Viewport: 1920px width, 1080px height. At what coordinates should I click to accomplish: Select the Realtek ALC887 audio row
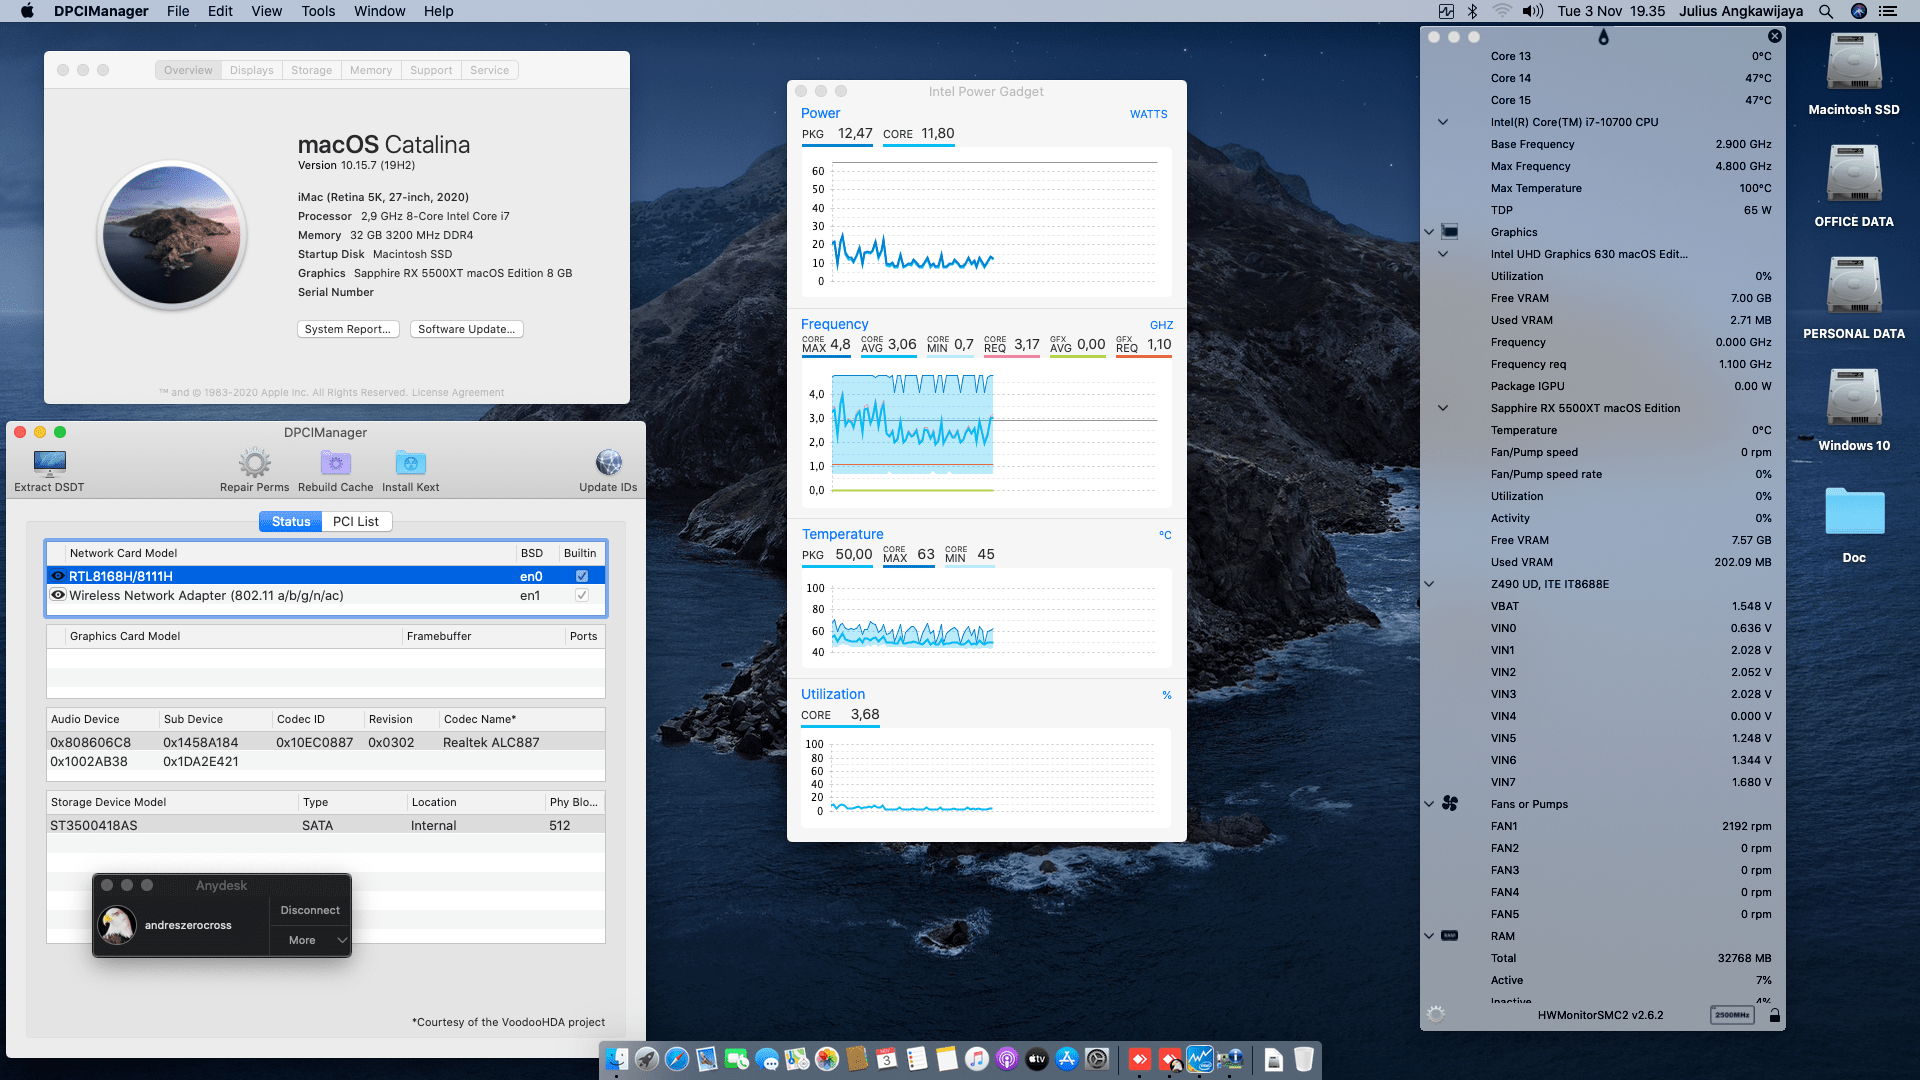326,742
